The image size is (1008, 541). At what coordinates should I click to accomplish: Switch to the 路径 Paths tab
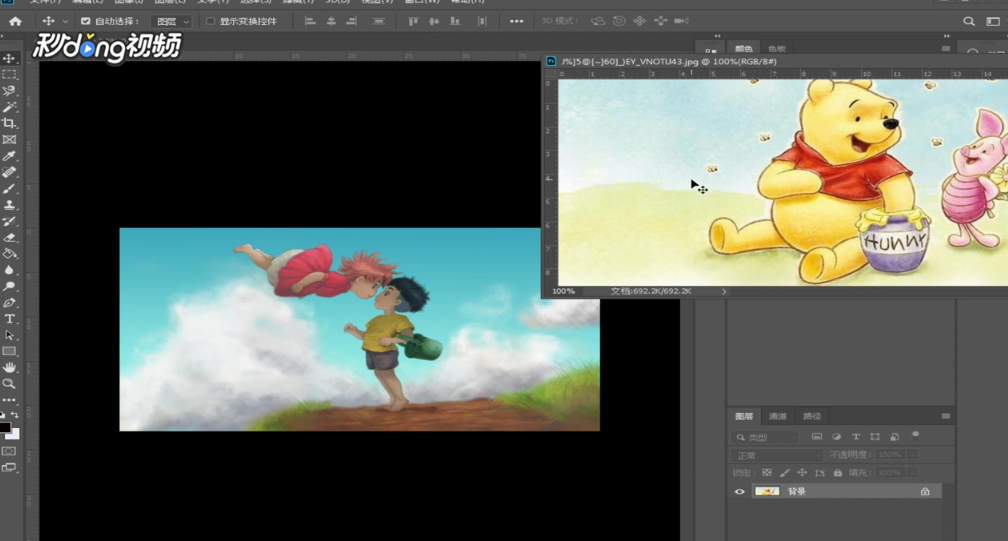click(x=812, y=416)
